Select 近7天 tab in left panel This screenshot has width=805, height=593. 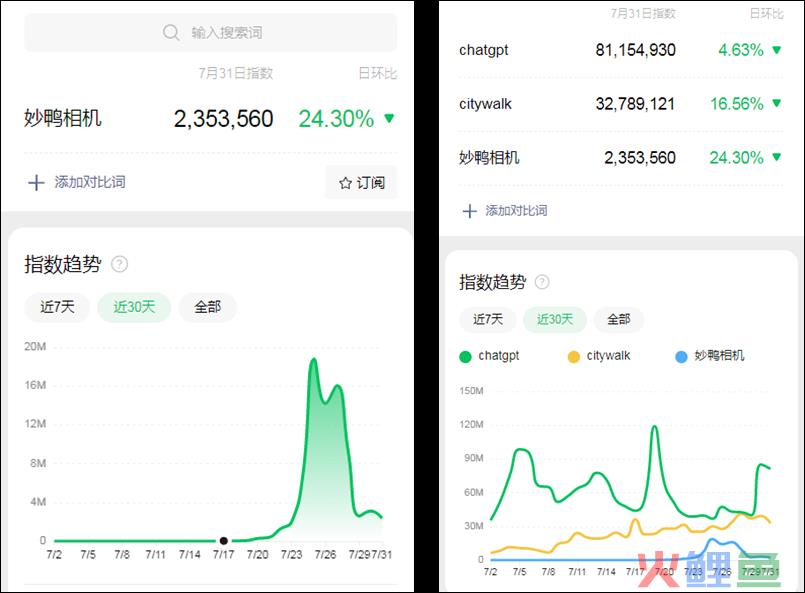click(x=57, y=307)
